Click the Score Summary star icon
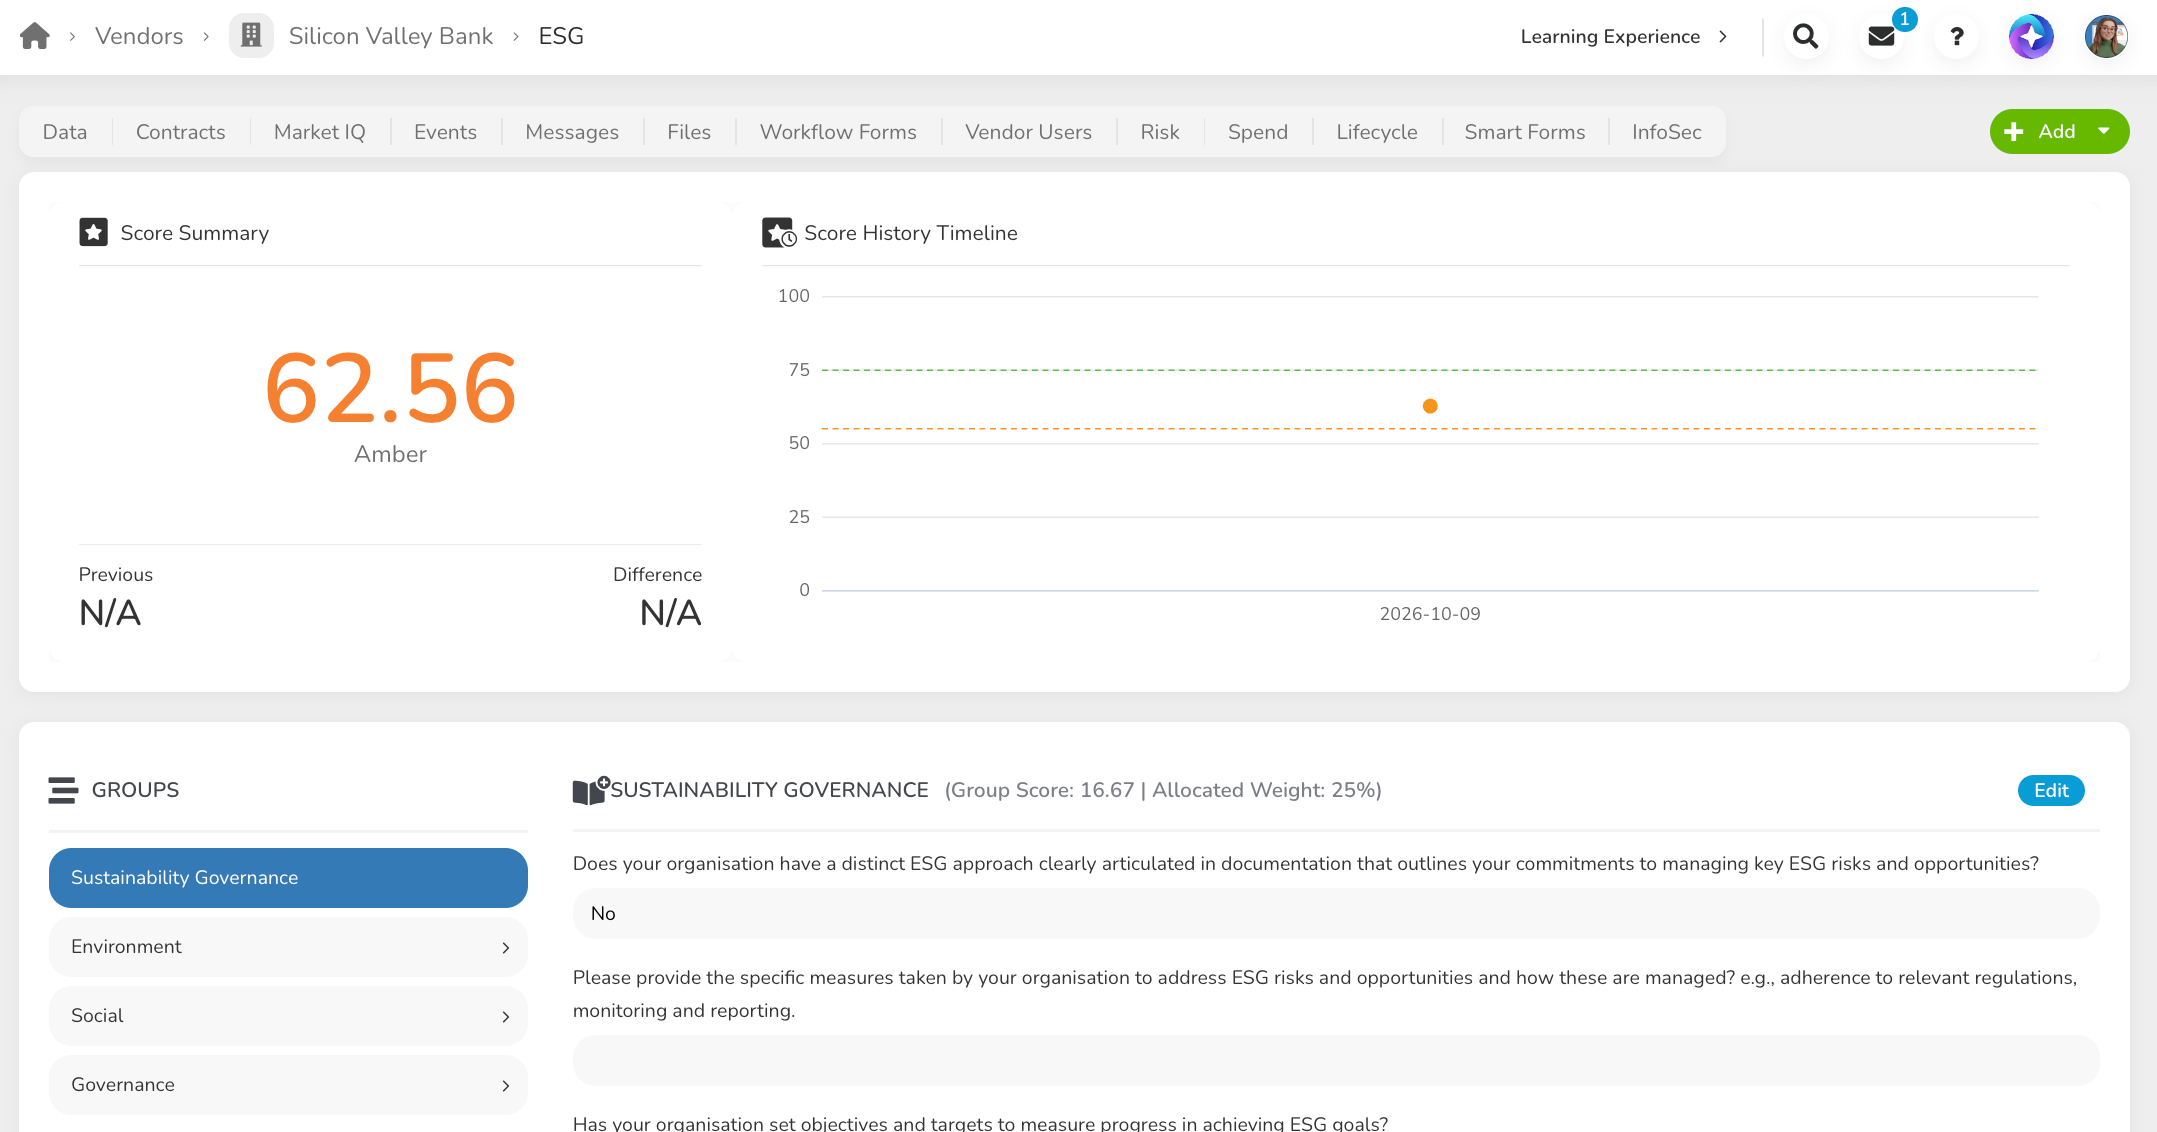This screenshot has width=2157, height=1132. pyautogui.click(x=94, y=233)
